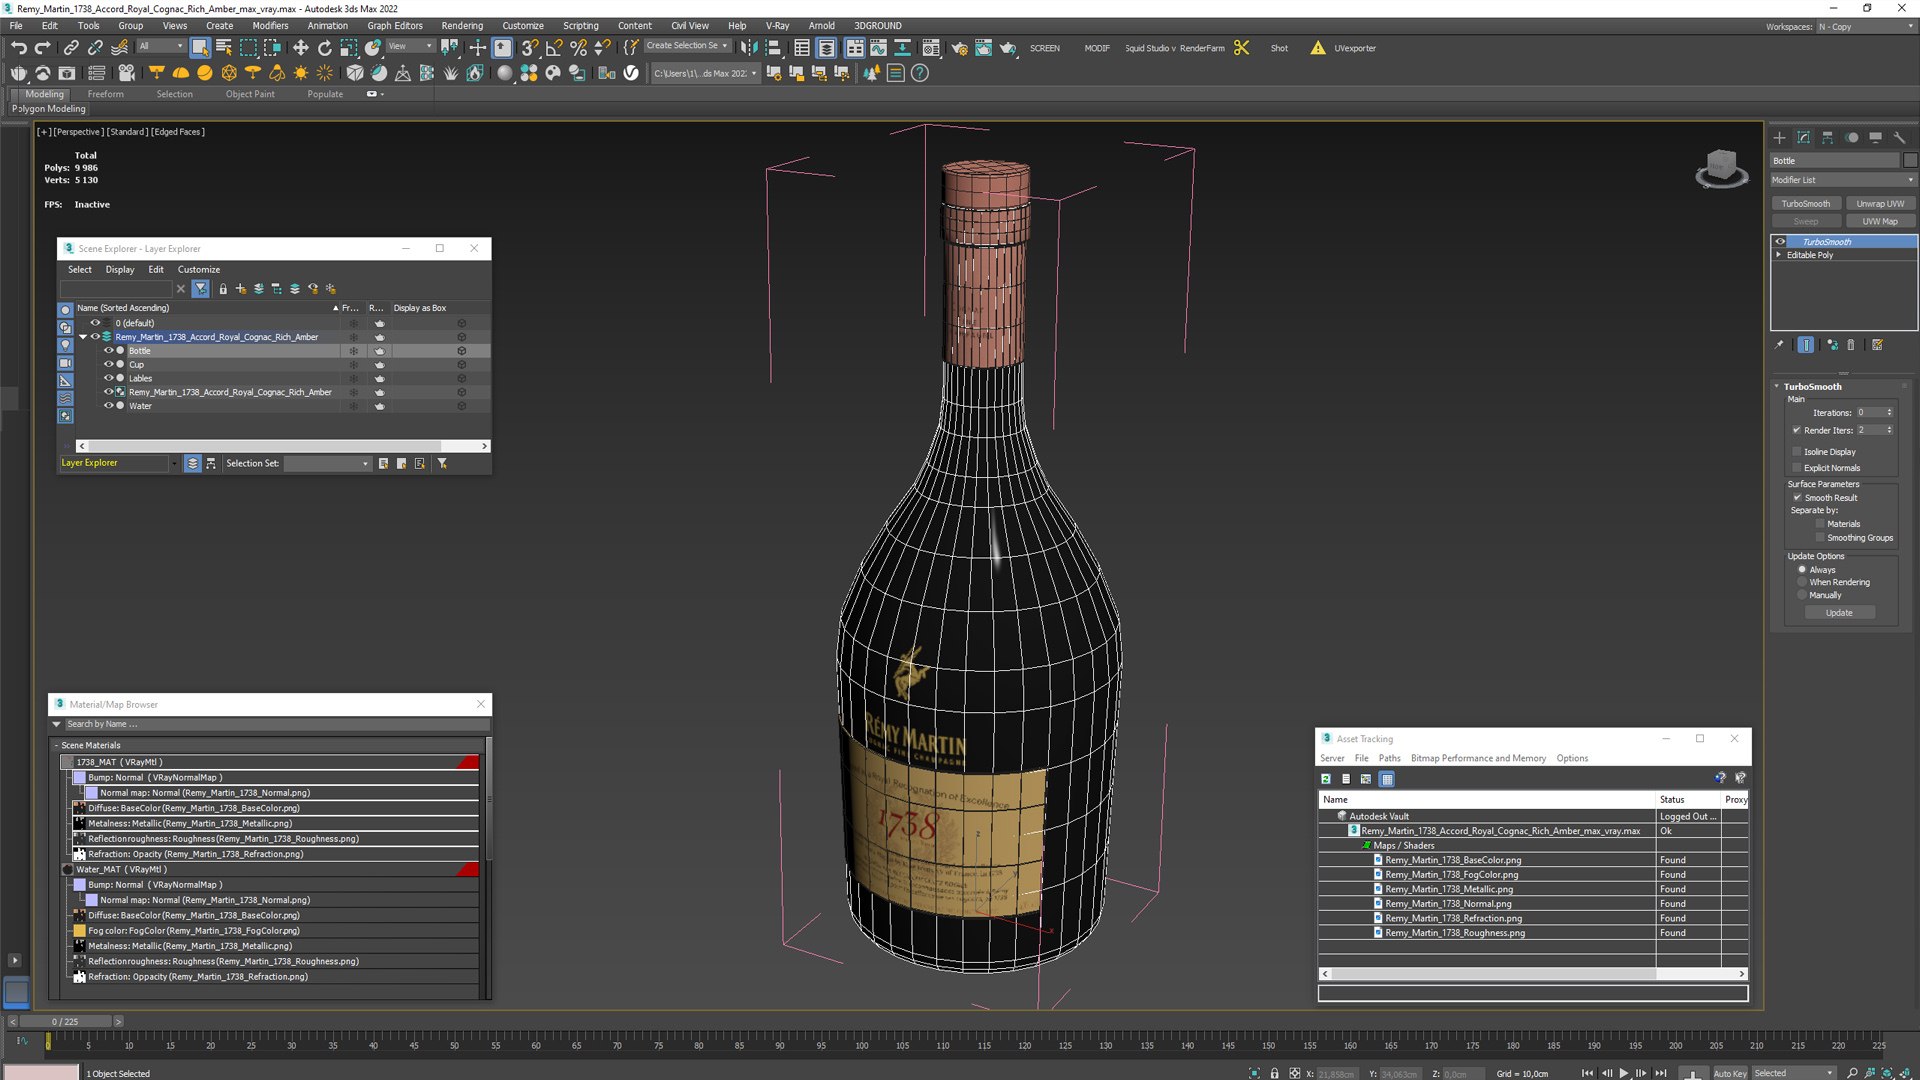Select the When Rendering update option

pos(1802,582)
